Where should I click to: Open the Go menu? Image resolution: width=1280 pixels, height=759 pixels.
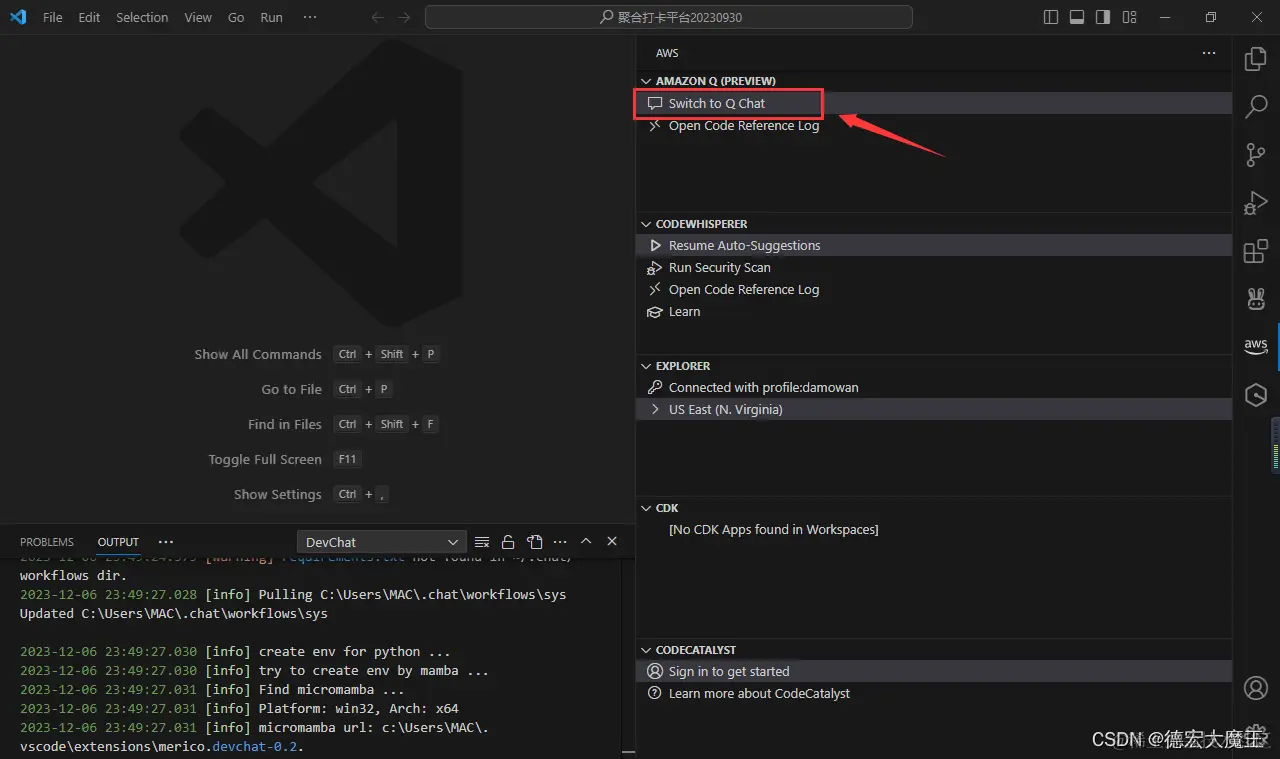click(236, 17)
